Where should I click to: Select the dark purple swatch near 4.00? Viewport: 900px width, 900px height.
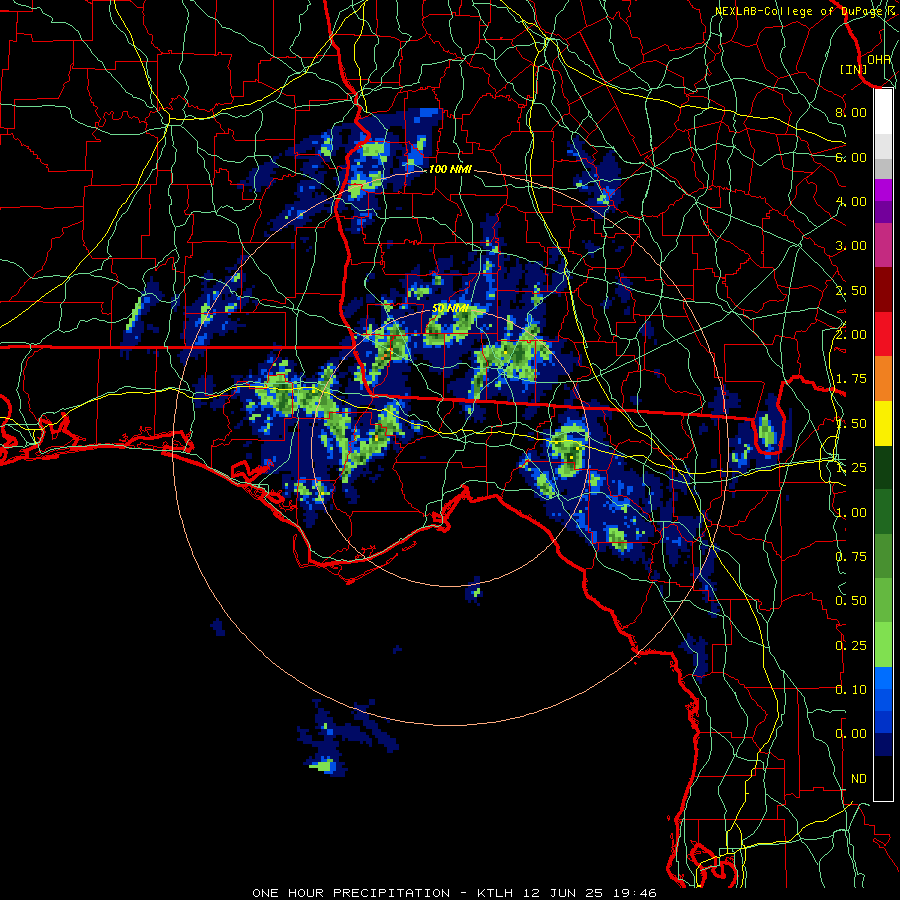(883, 212)
